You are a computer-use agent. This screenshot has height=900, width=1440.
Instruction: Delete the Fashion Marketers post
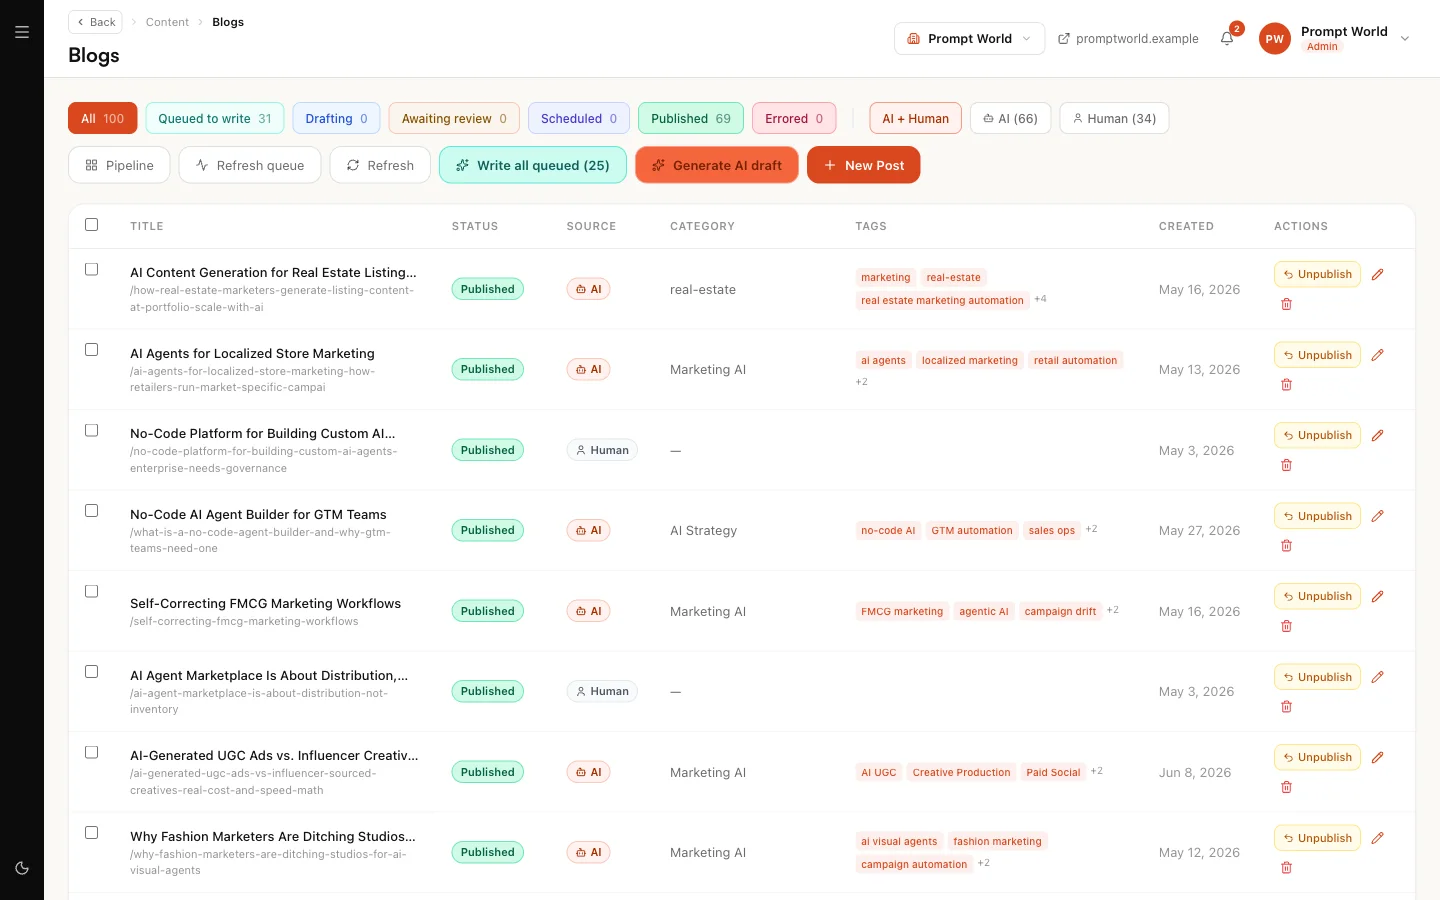pyautogui.click(x=1287, y=868)
